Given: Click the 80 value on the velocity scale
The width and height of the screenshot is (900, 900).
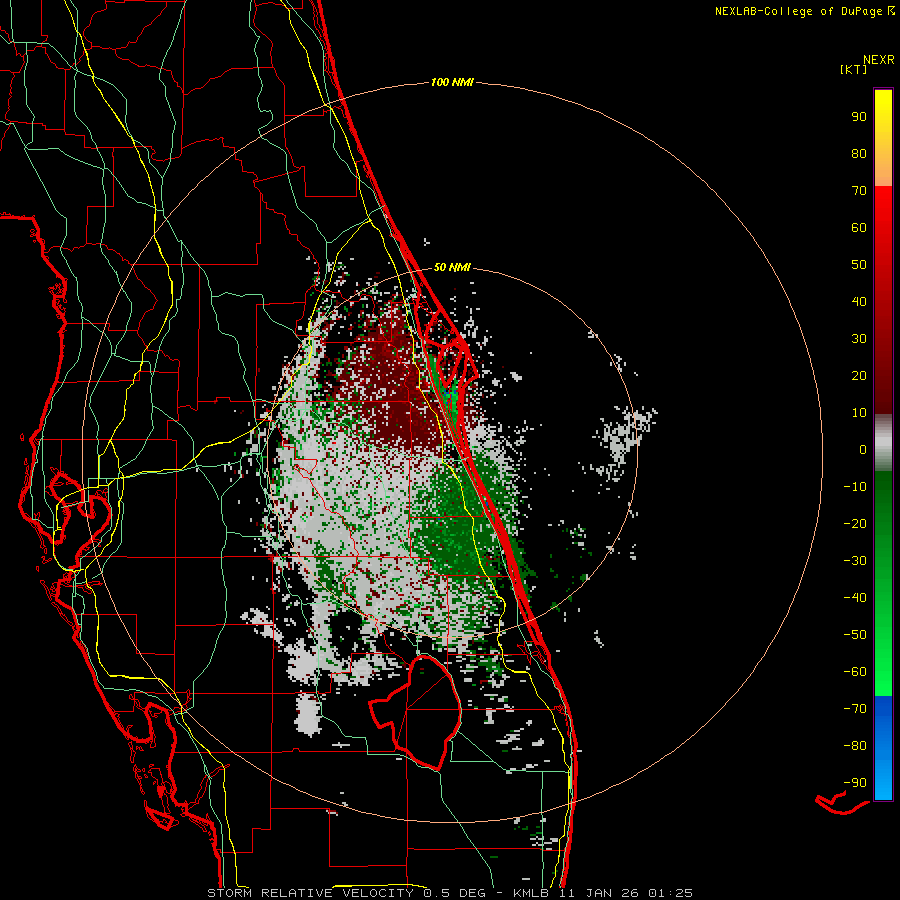Looking at the screenshot, I should (x=859, y=153).
